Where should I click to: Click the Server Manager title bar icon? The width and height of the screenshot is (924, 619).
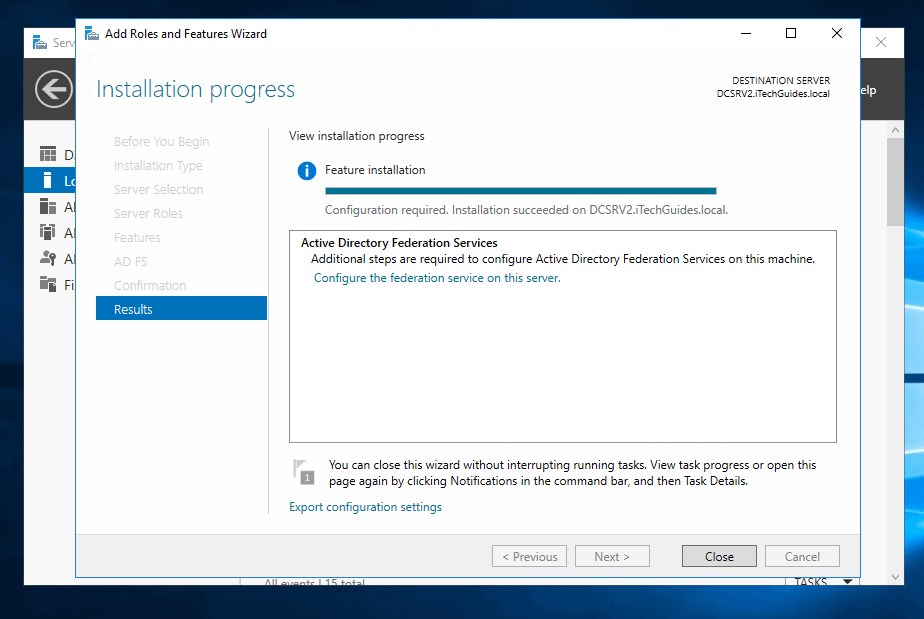click(39, 42)
